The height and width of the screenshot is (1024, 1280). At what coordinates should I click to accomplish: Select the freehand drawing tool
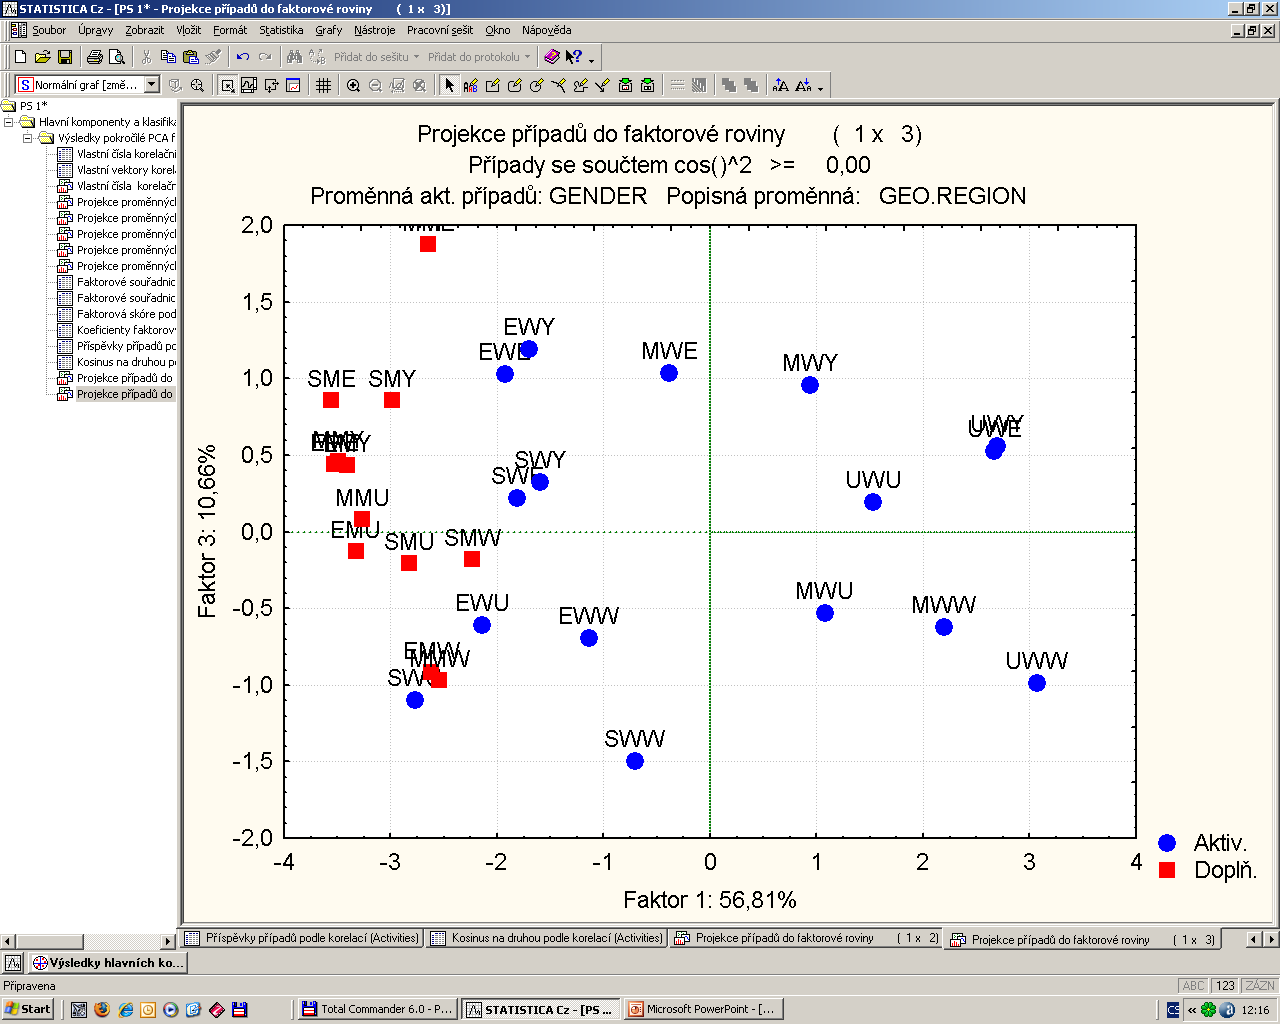pyautogui.click(x=581, y=85)
